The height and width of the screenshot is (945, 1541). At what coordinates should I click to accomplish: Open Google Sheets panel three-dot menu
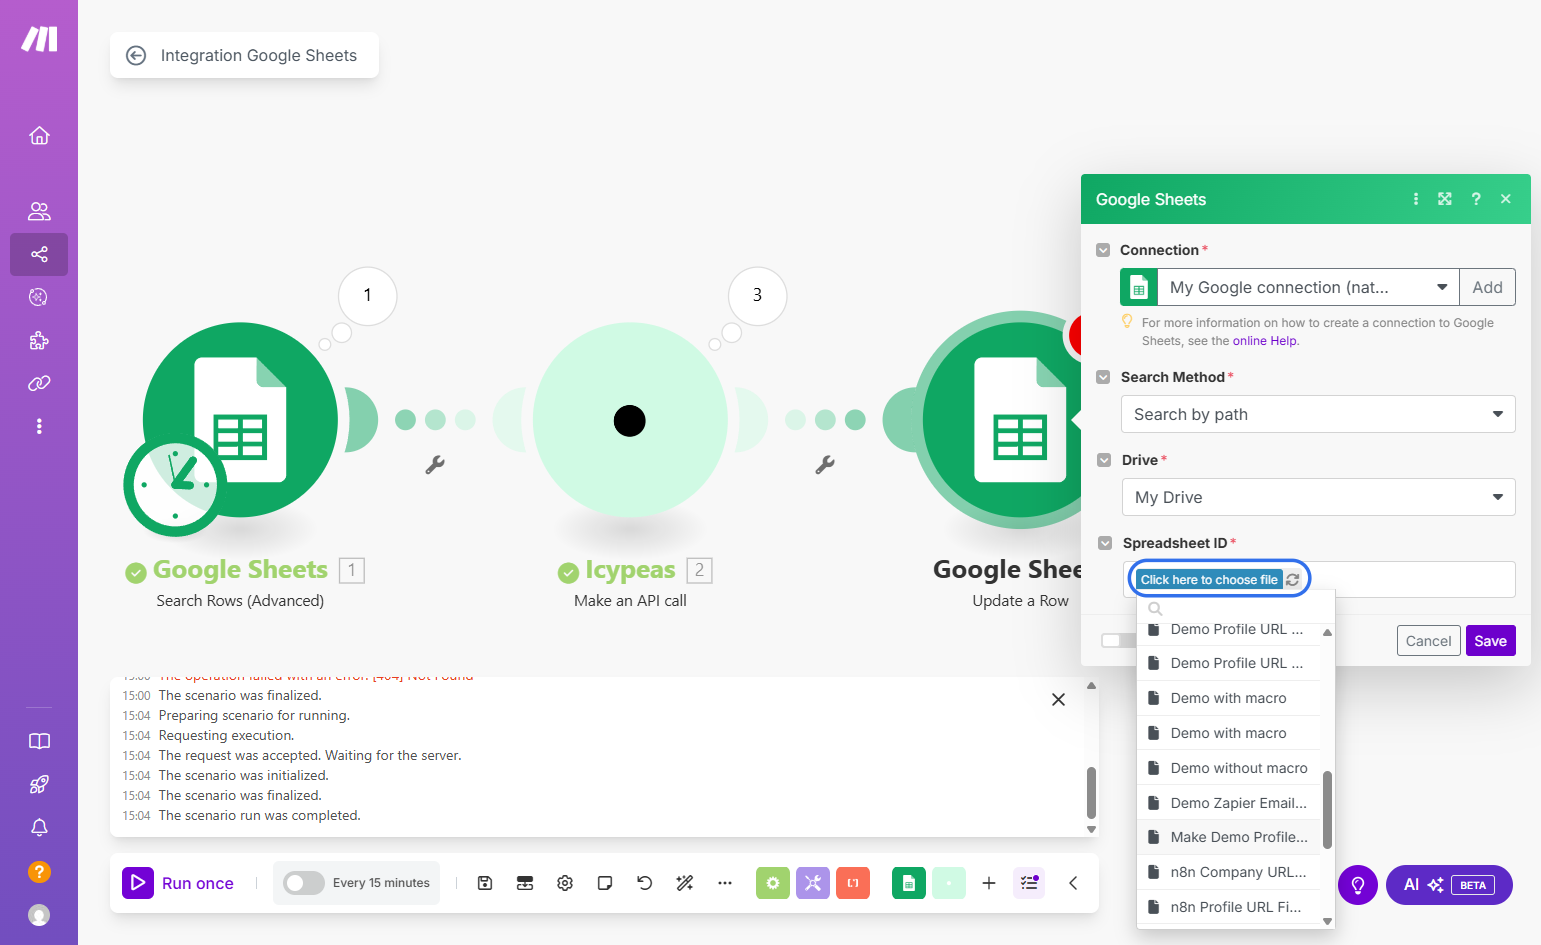tap(1416, 199)
